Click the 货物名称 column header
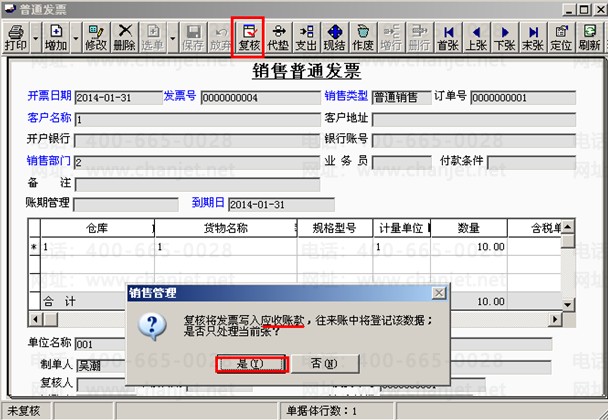Screen dimensions: 608x420 click(x=226, y=228)
